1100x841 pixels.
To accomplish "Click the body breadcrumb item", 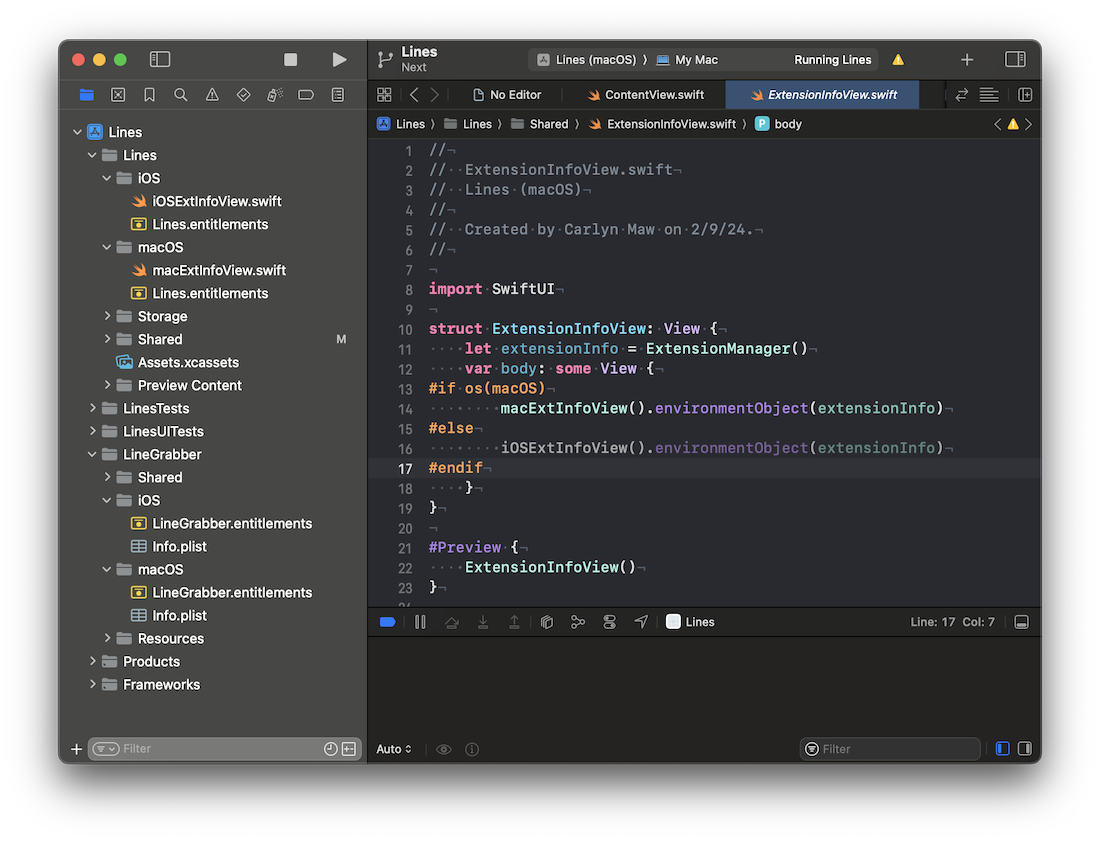I will click(779, 124).
